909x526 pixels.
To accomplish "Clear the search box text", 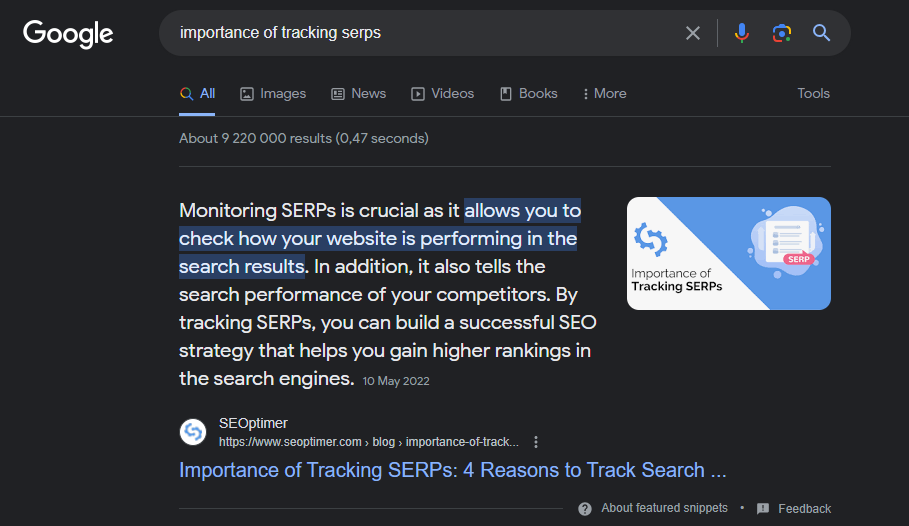I will (693, 33).
